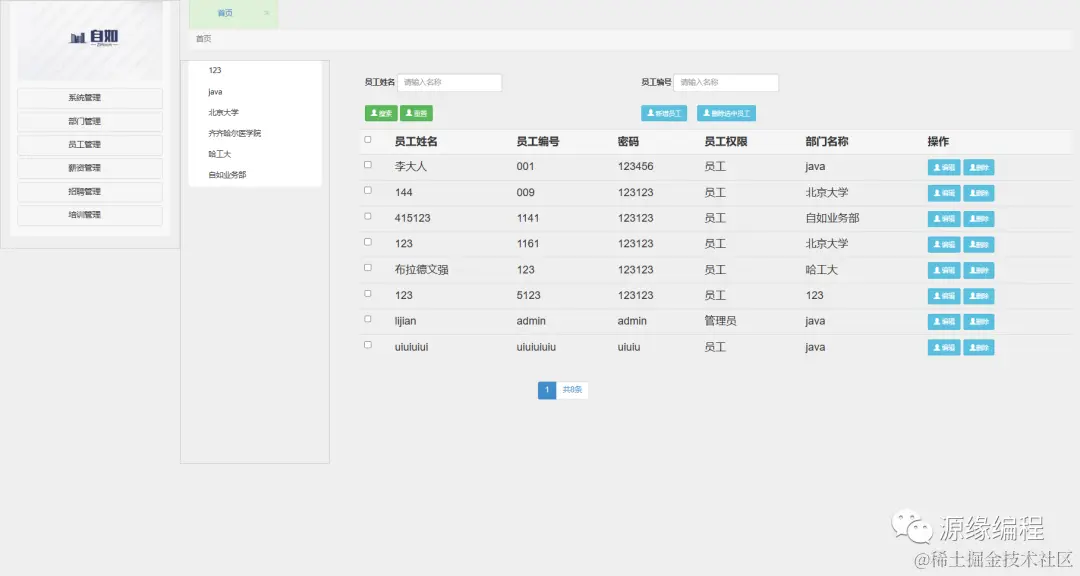The height and width of the screenshot is (576, 1080).
Task: Select 北京大学 in the department tree list
Action: [x=223, y=112]
